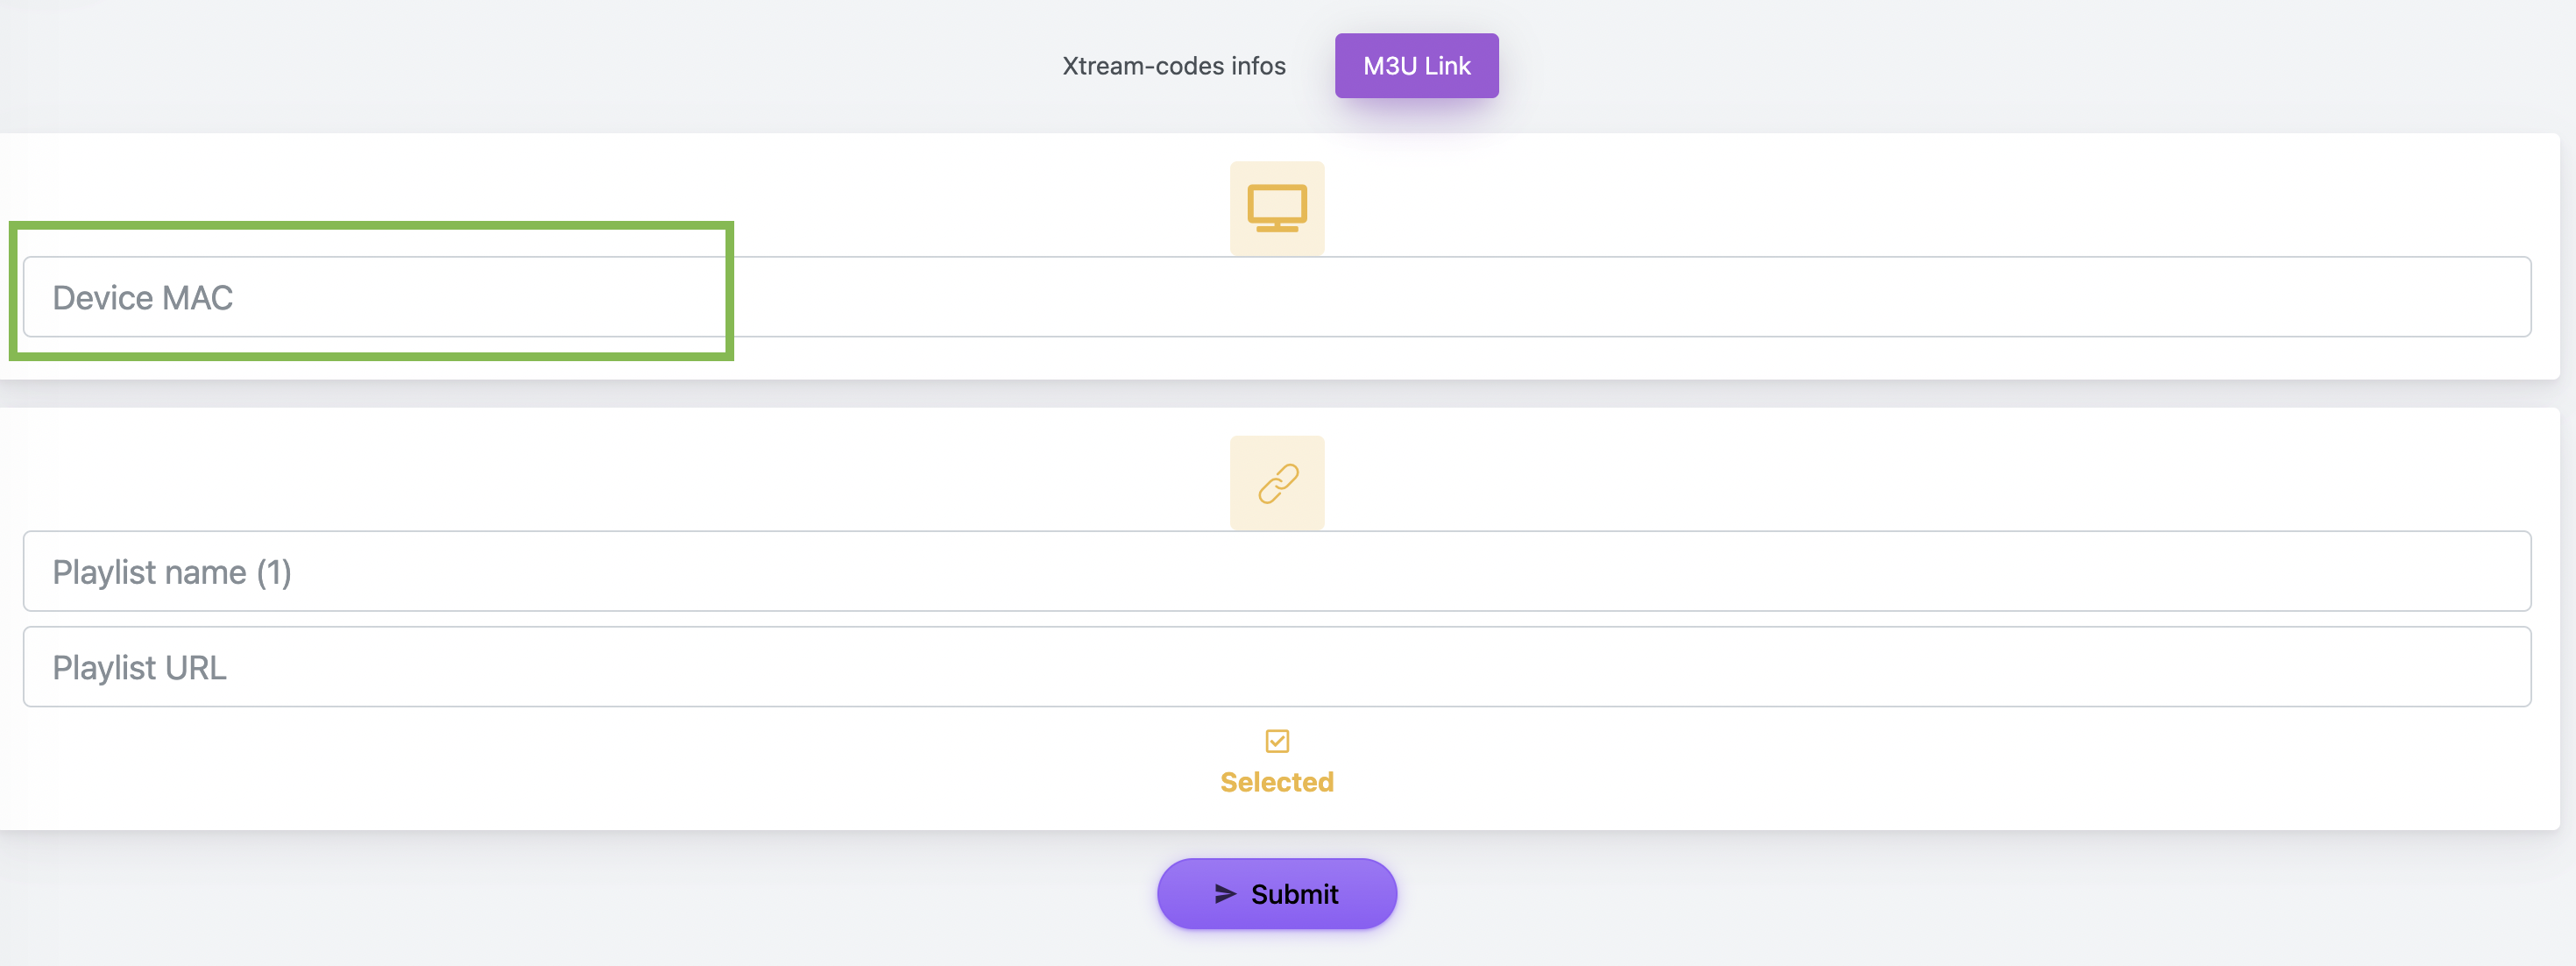Click the purple M3U Link button
Screen dimensions: 2576x966
[x=1416, y=66]
